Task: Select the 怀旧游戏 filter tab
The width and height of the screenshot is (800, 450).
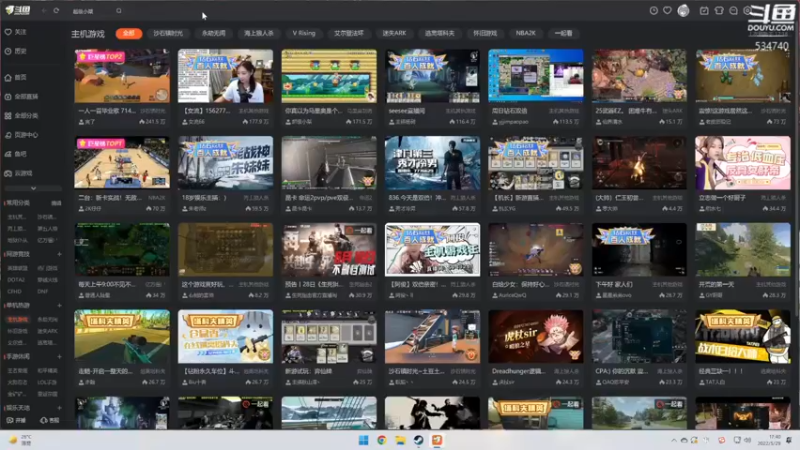Action: (x=485, y=33)
